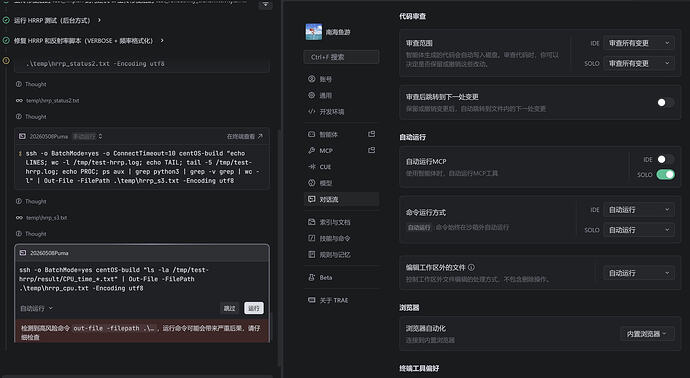Image resolution: width=690 pixels, height=378 pixels.
Task: Open the 规则与记忆 rules icon
Action: coord(312,254)
